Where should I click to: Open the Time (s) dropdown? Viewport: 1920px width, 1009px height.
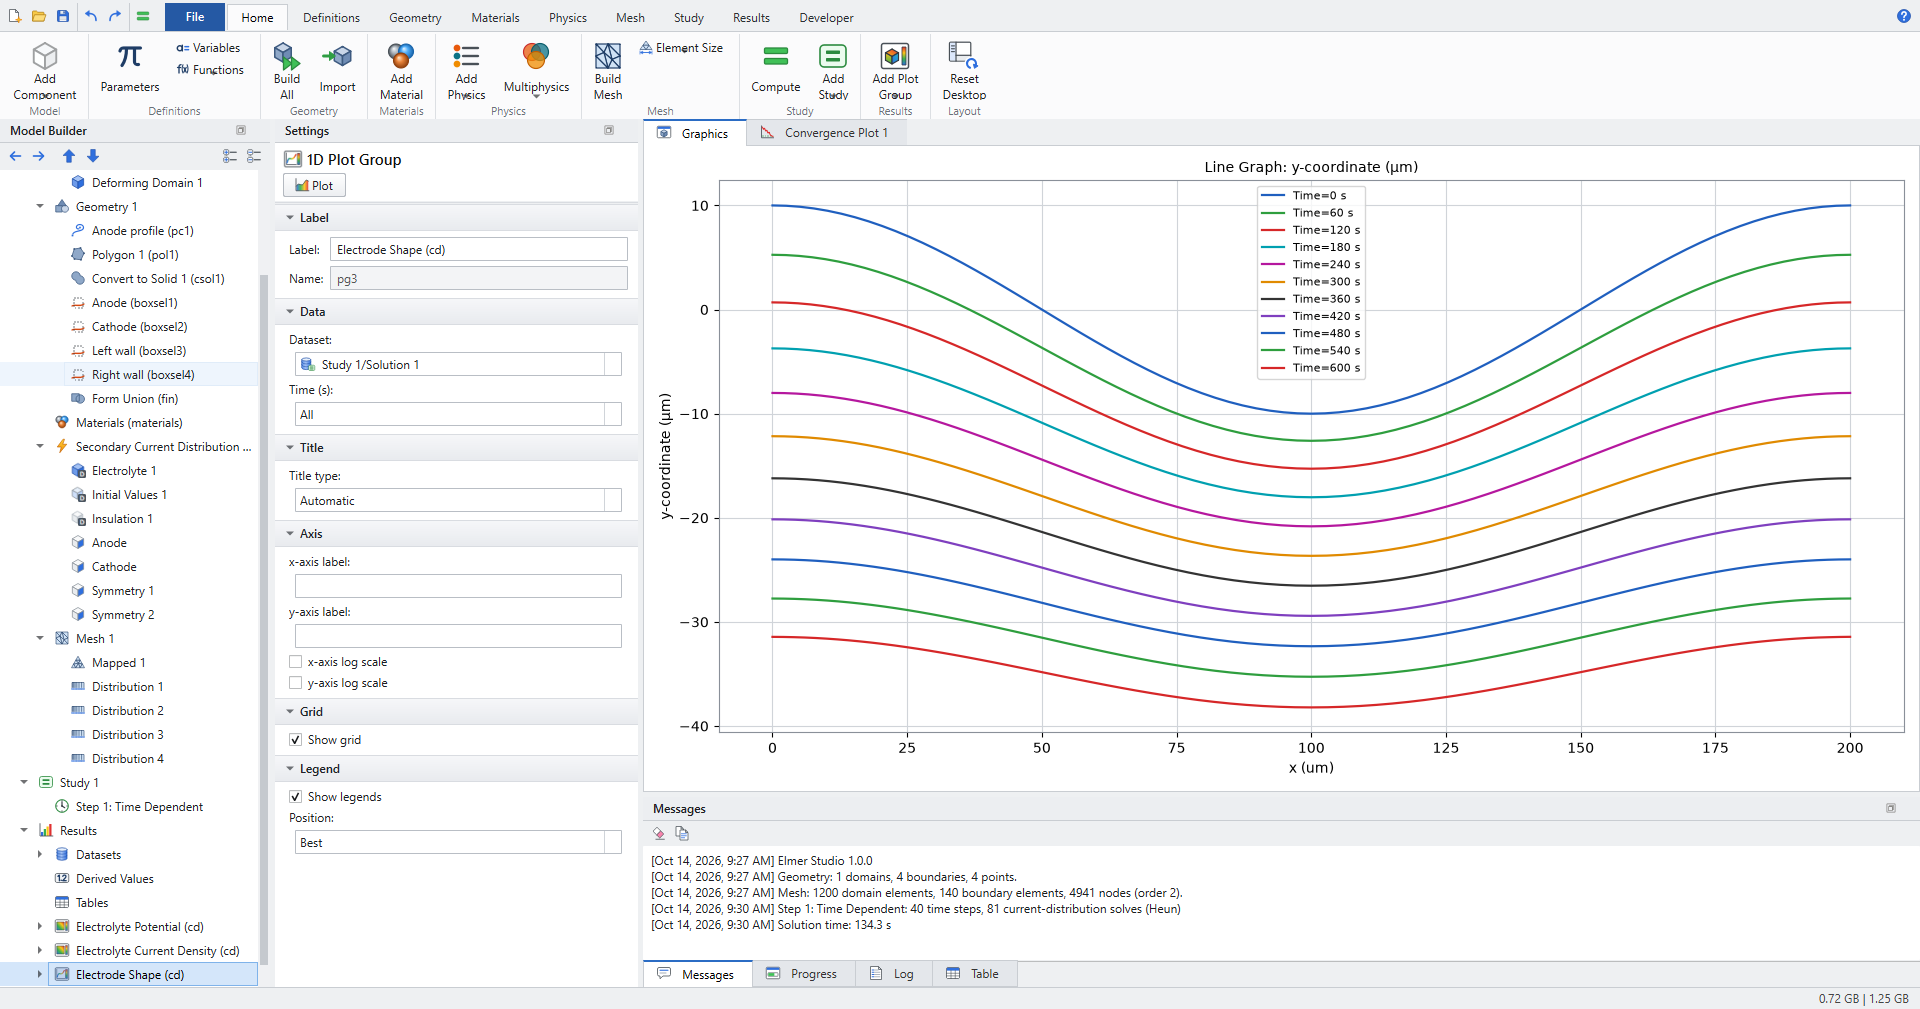click(x=458, y=415)
